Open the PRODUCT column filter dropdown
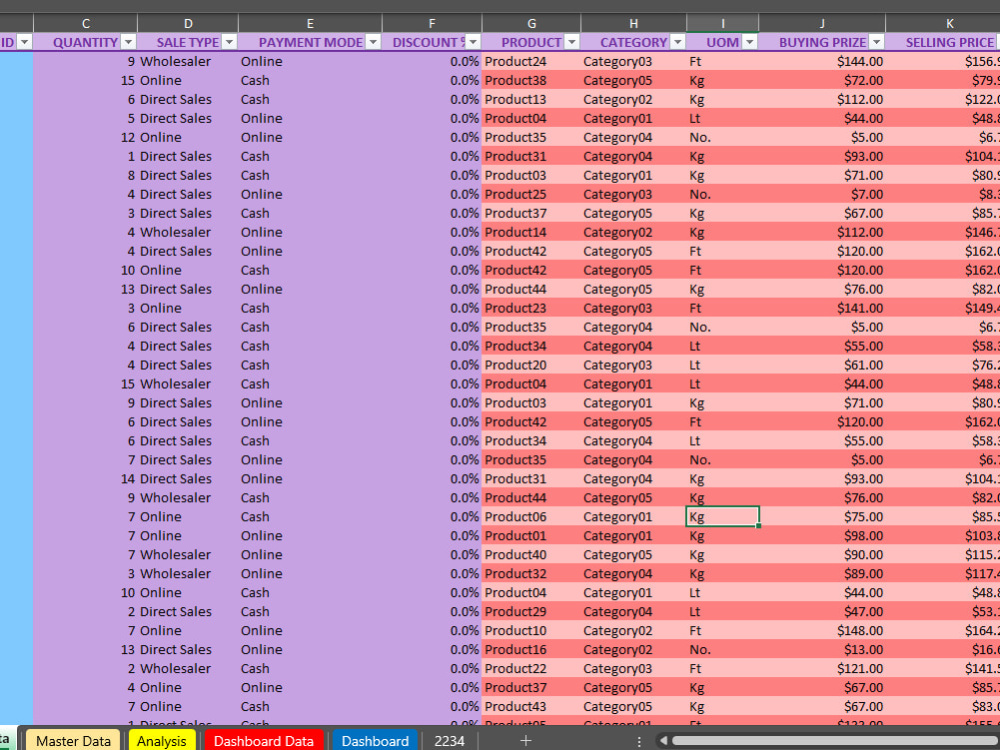Viewport: 1000px width, 750px height. point(571,42)
